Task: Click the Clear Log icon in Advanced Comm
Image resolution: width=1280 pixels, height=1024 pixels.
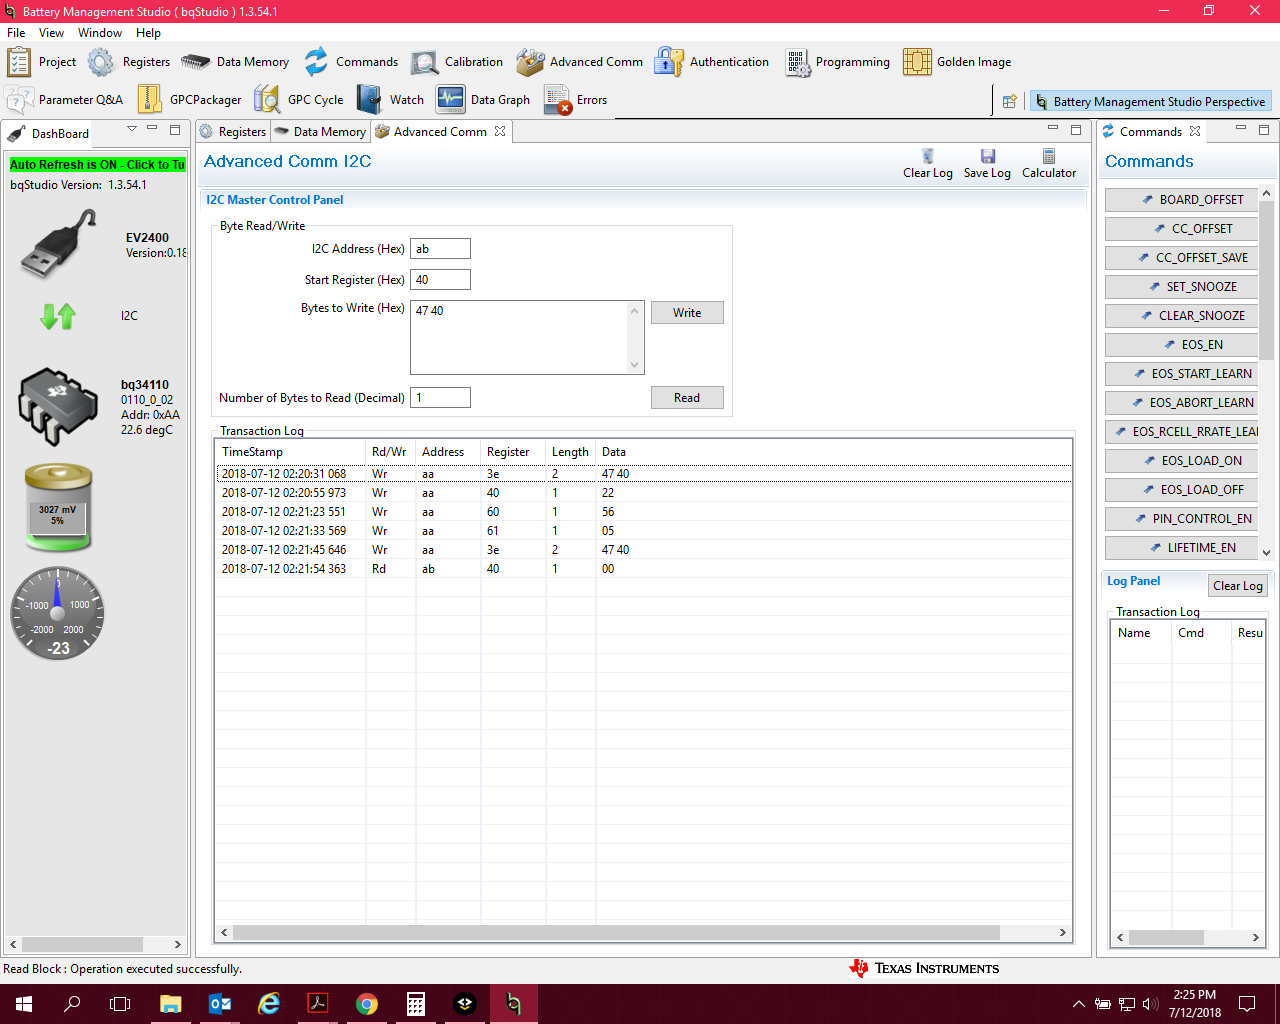Action: [x=928, y=156]
